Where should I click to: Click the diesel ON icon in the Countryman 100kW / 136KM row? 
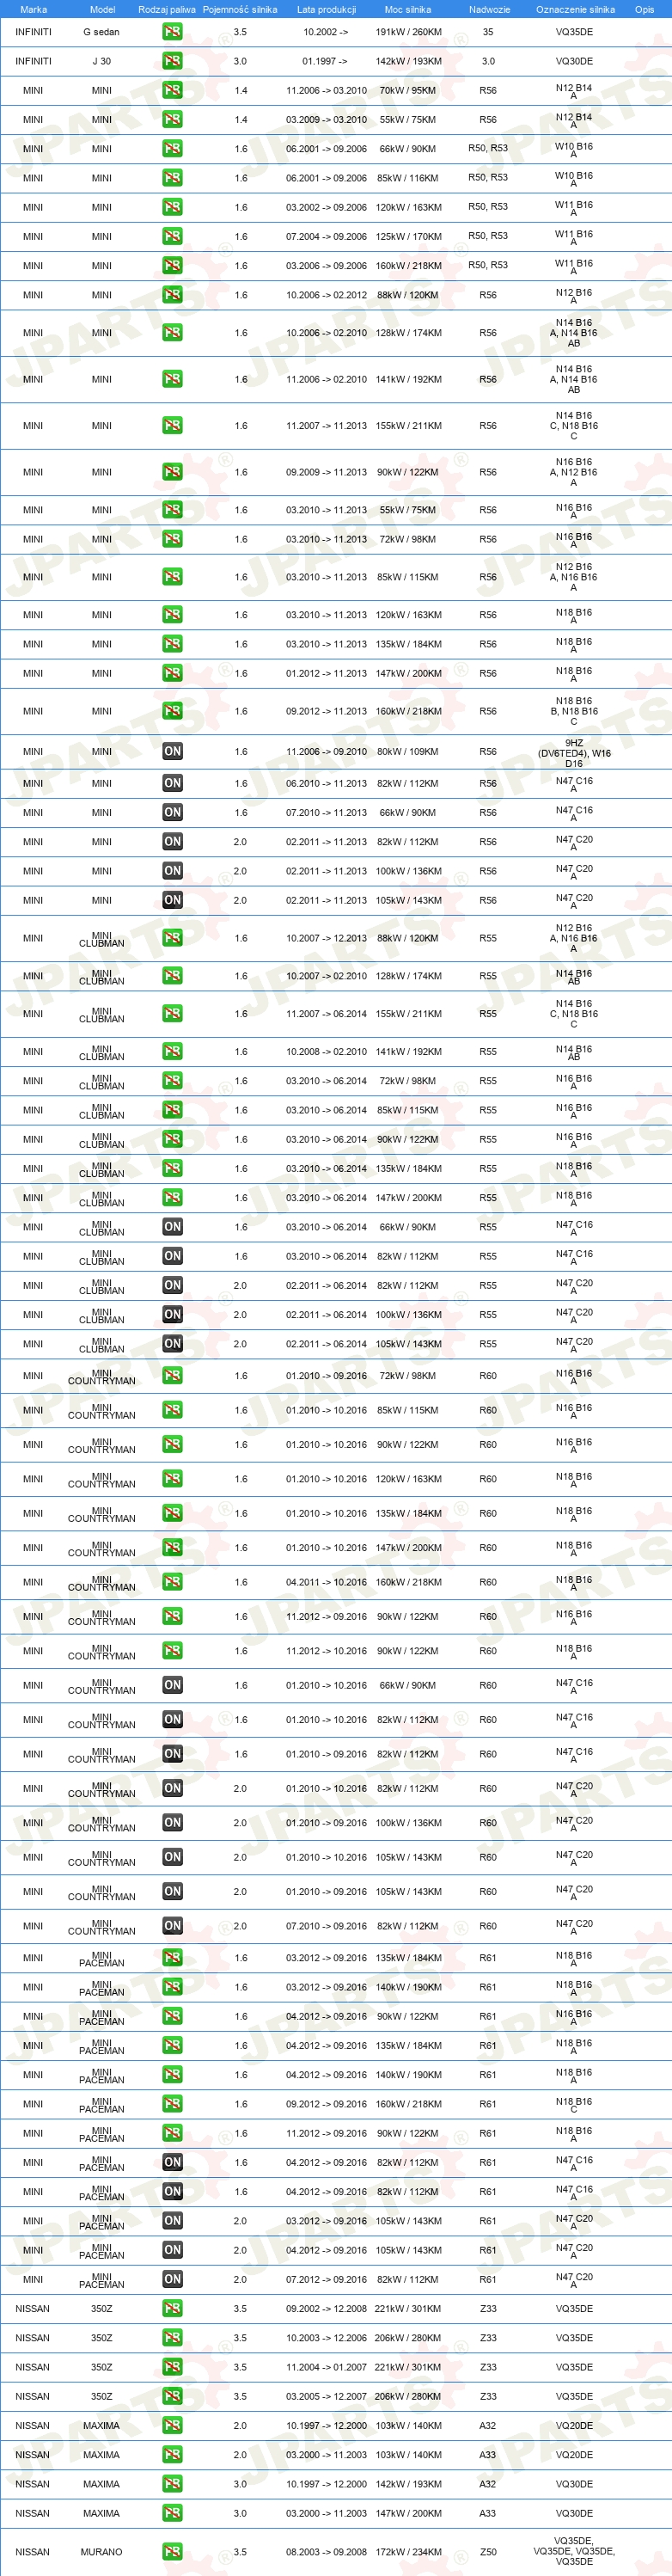pyautogui.click(x=172, y=1823)
